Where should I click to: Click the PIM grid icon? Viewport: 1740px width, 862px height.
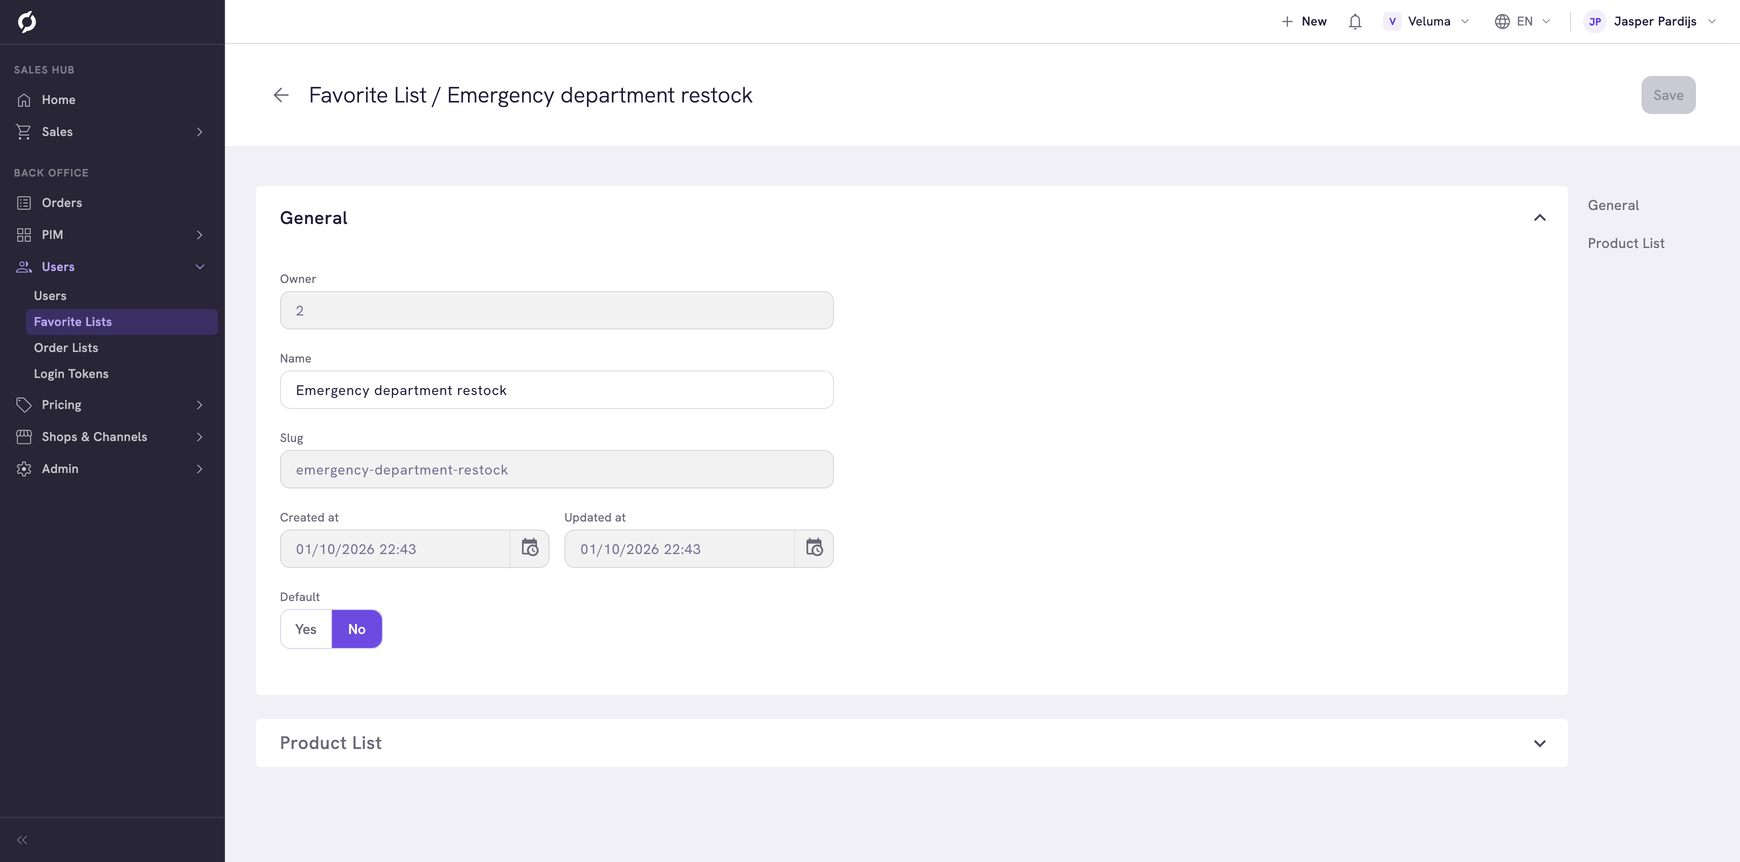24,235
